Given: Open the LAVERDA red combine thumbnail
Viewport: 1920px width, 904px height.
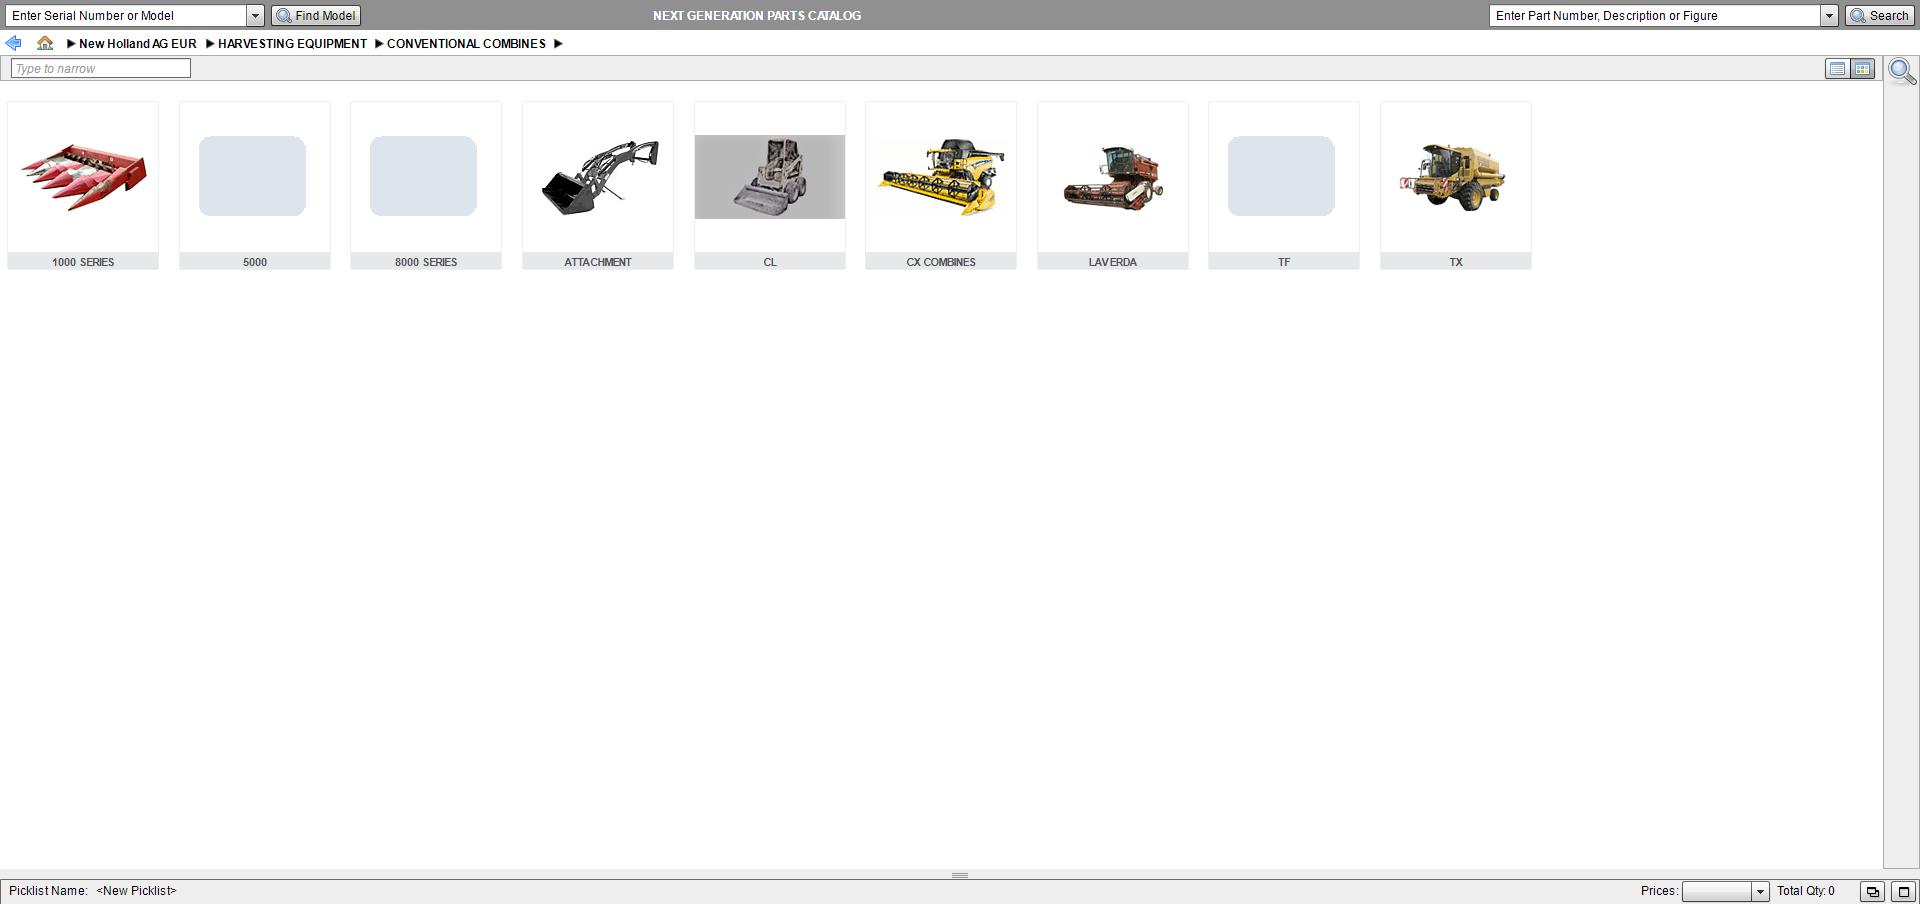Looking at the screenshot, I should [x=1113, y=177].
